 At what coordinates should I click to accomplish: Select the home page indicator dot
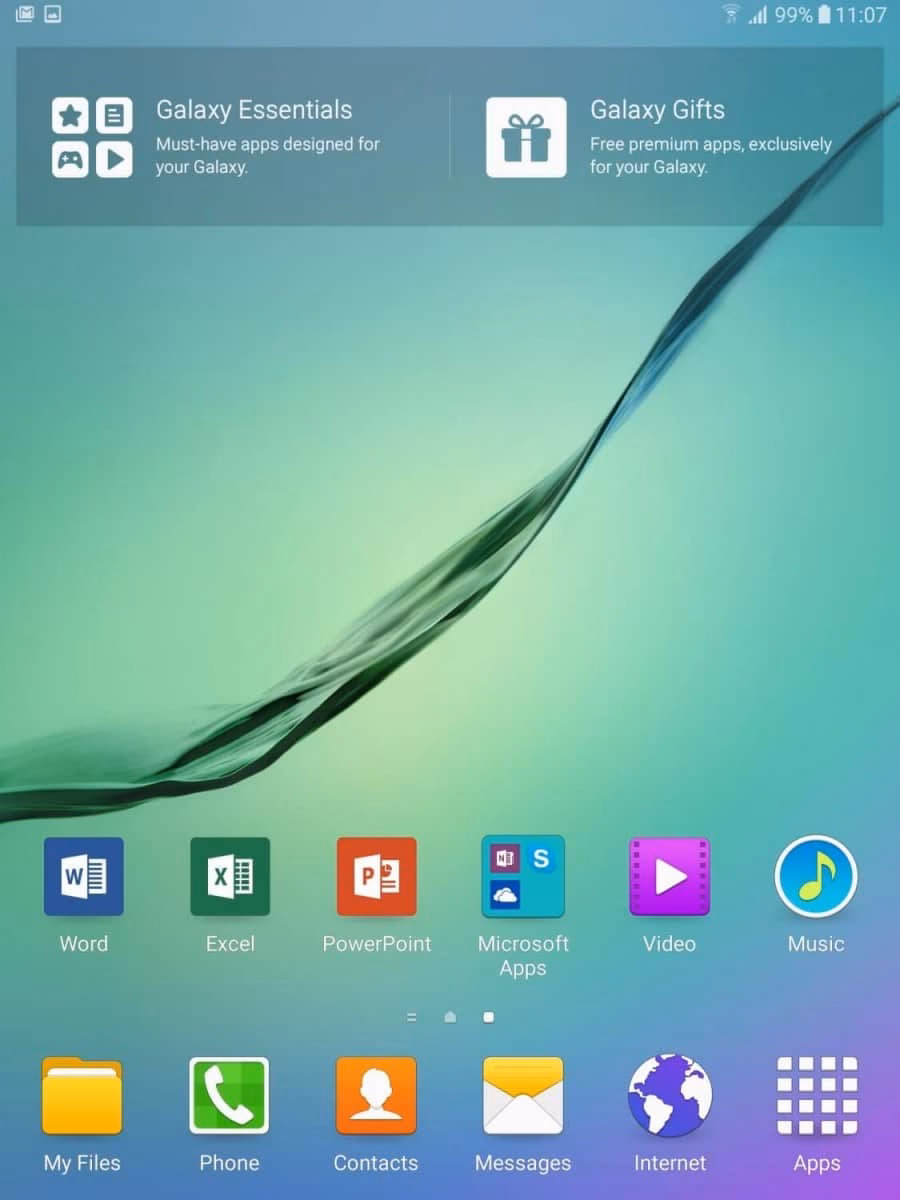click(x=450, y=1017)
